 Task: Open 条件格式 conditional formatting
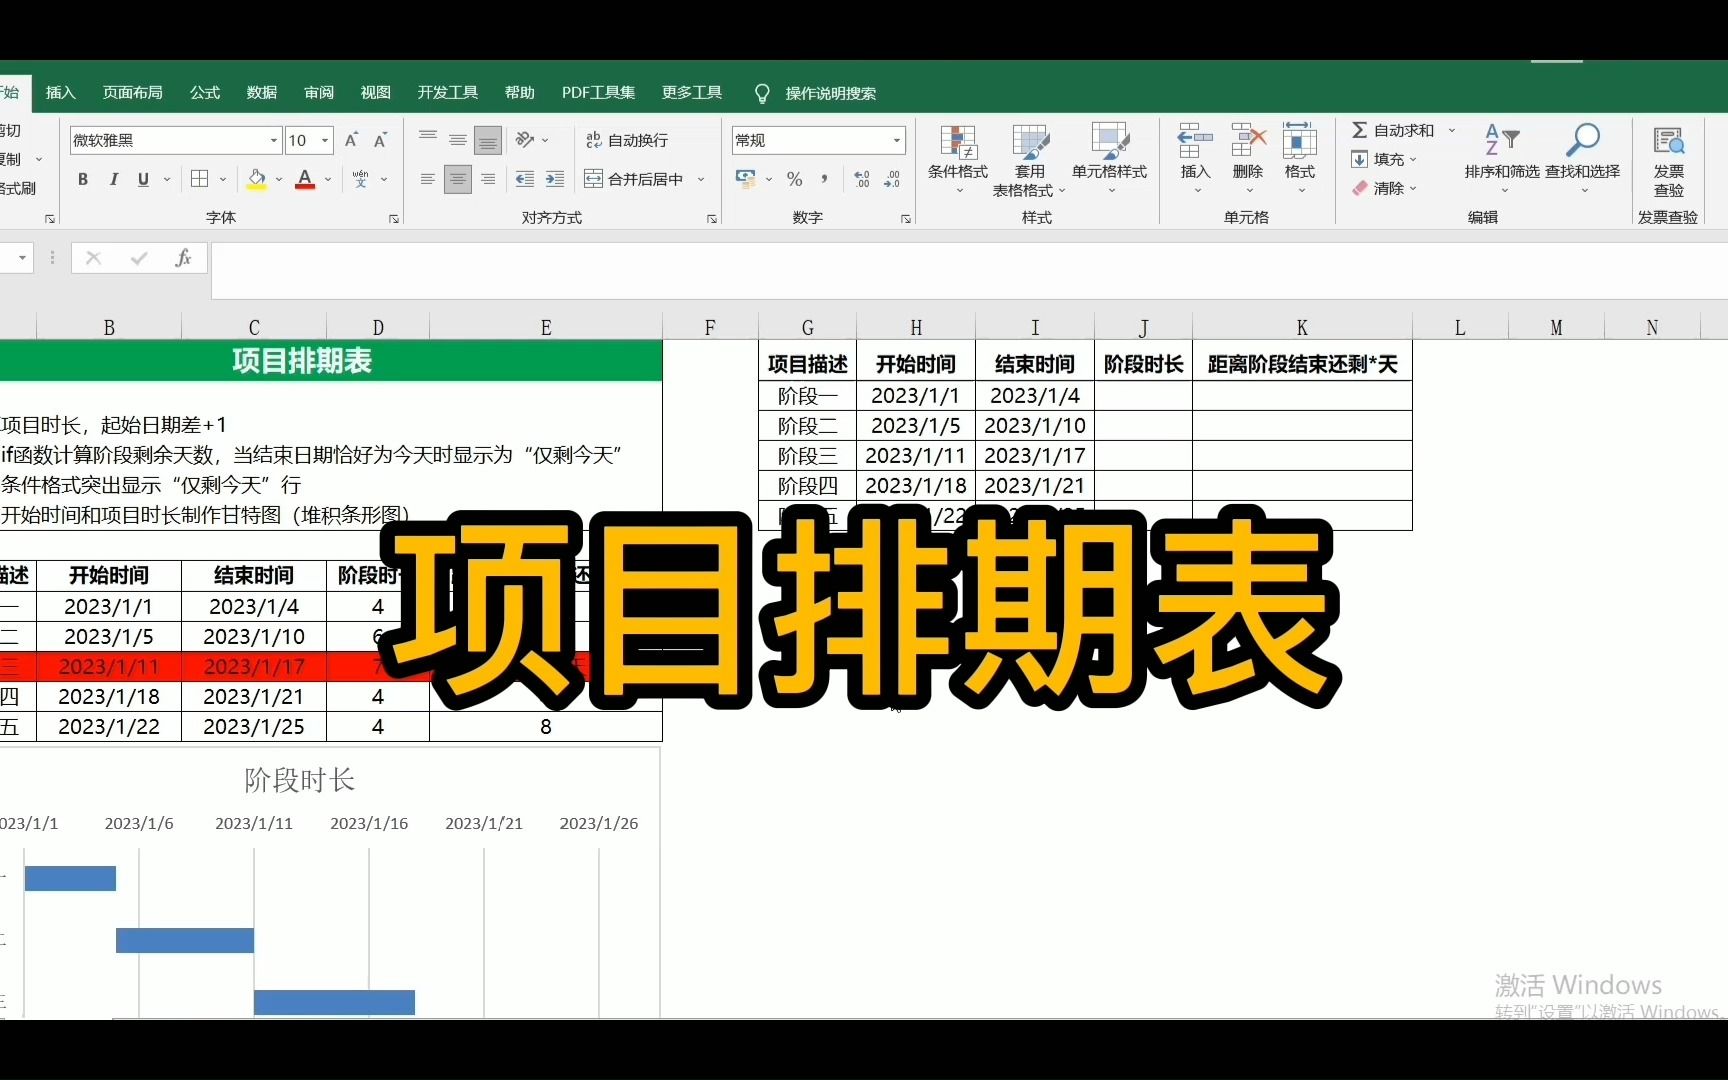(958, 160)
